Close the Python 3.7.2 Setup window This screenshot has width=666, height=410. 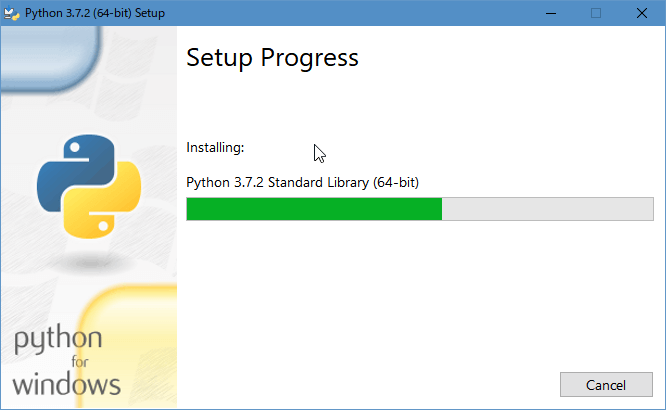point(642,13)
